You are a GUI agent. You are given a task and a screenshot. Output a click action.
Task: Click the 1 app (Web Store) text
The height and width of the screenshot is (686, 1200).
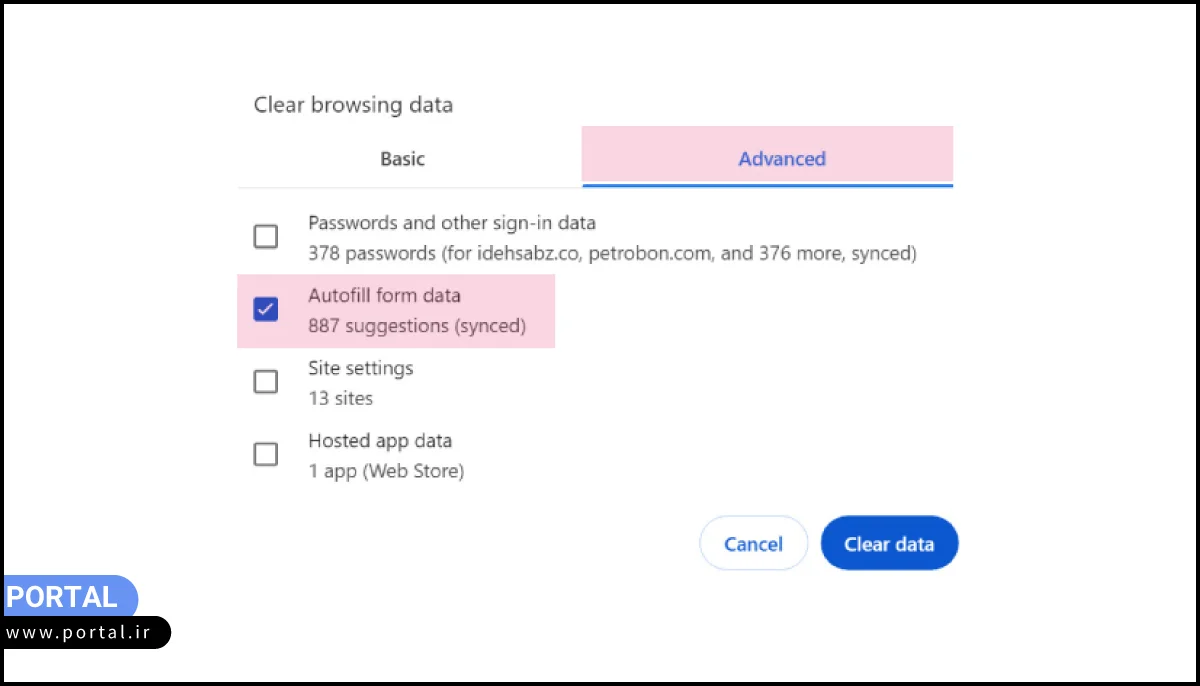386,471
